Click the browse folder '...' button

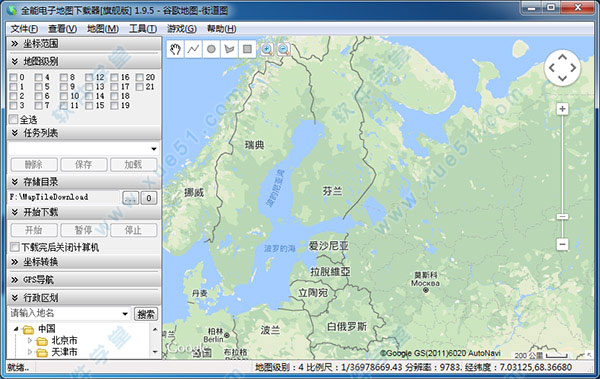click(x=130, y=198)
